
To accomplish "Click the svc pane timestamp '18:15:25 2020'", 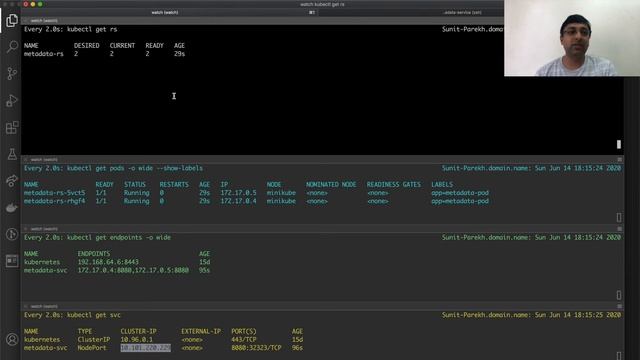I will [597, 315].
